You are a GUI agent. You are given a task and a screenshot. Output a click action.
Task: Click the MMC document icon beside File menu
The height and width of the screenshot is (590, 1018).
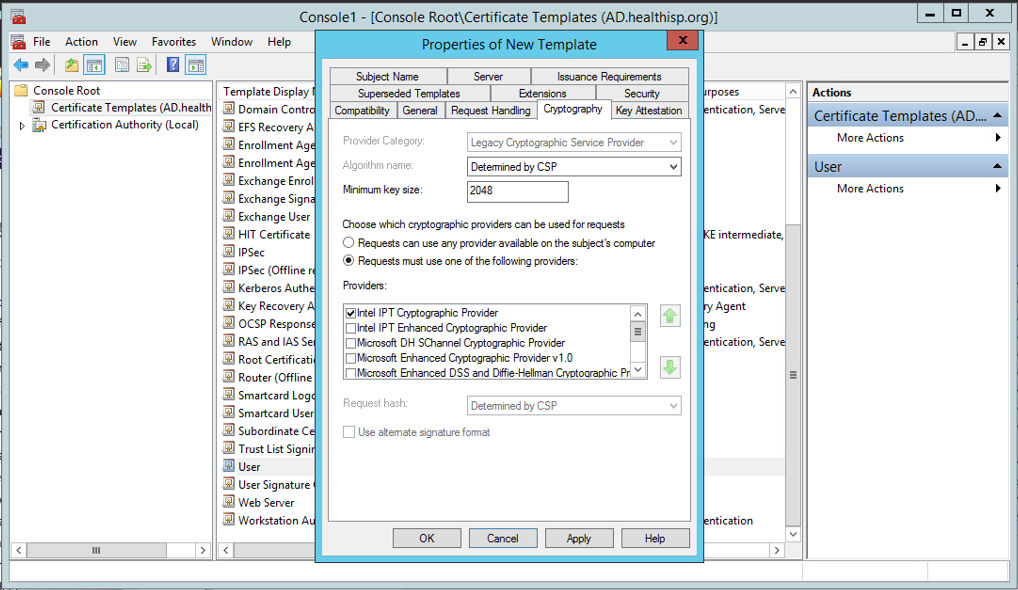[x=18, y=42]
